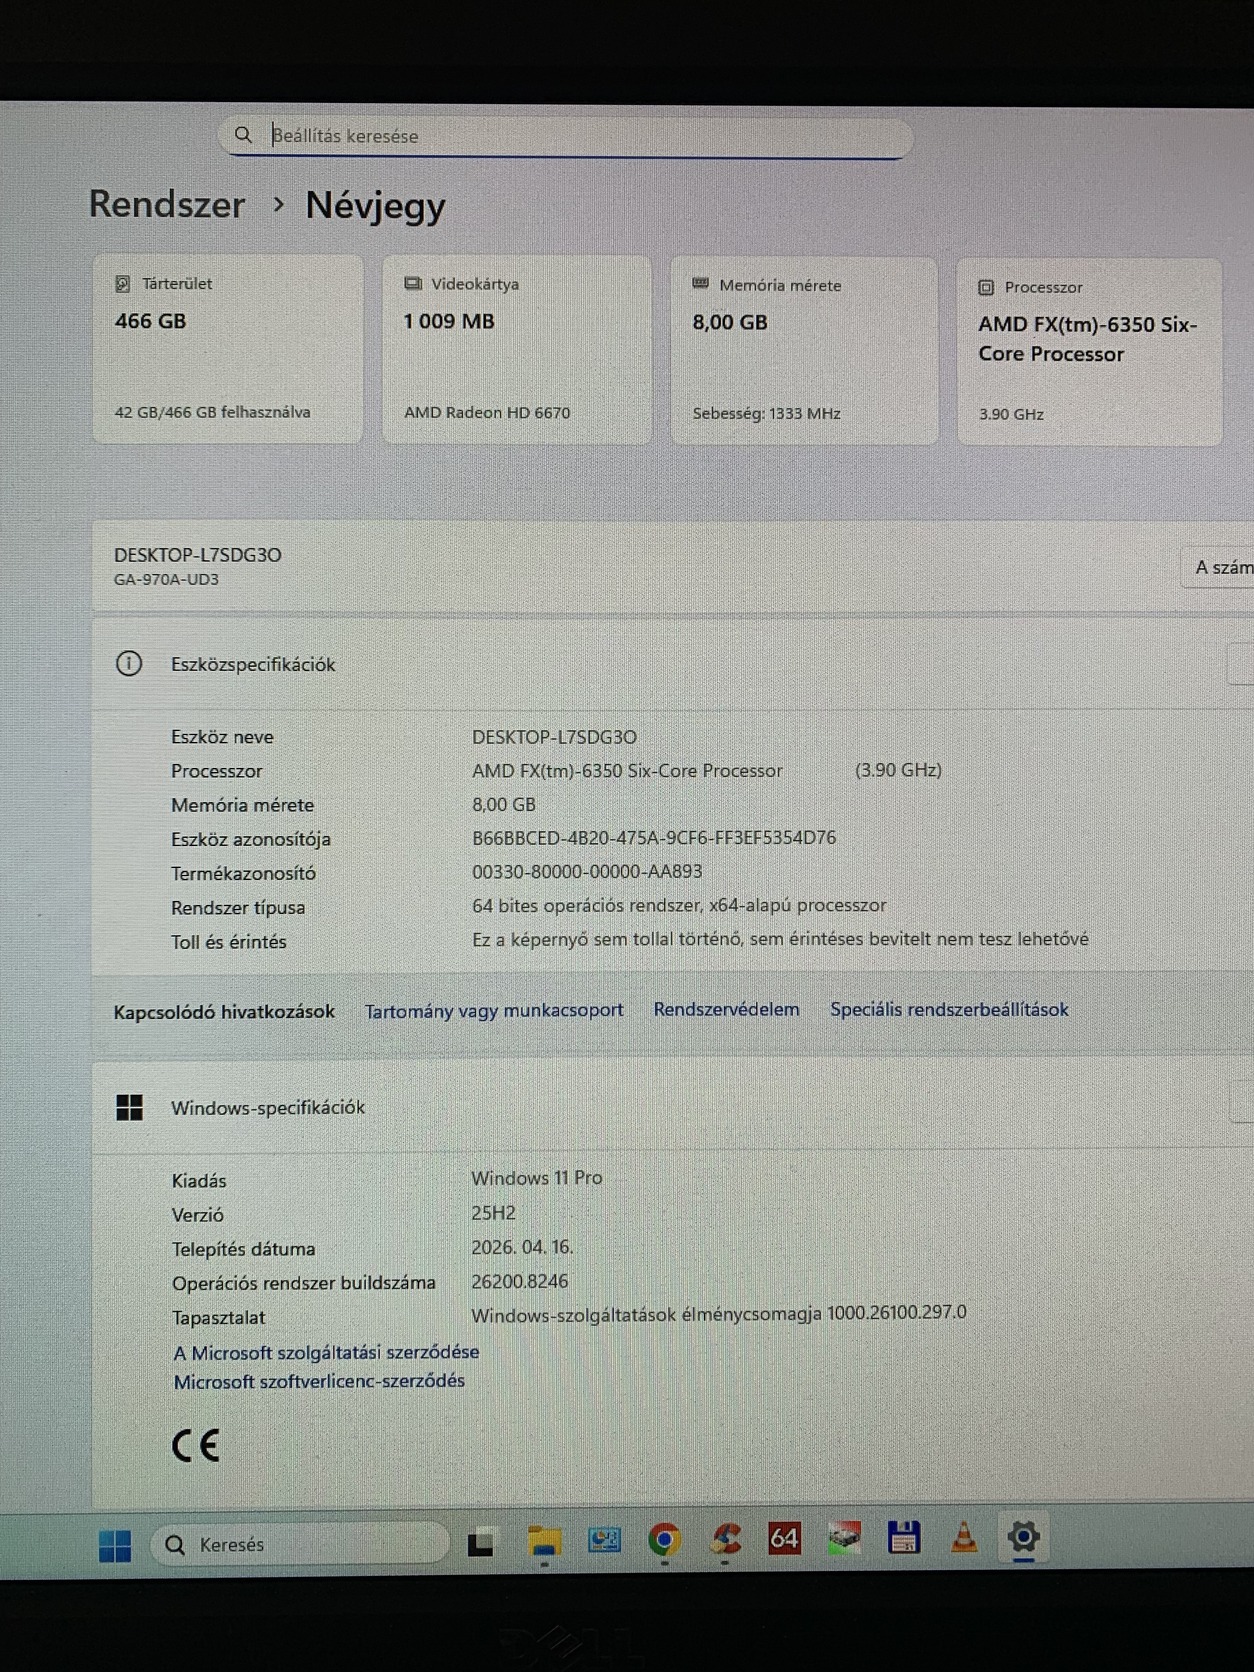Open the Windows Start menu
Viewport: 1254px width, 1672px height.
tap(115, 1545)
